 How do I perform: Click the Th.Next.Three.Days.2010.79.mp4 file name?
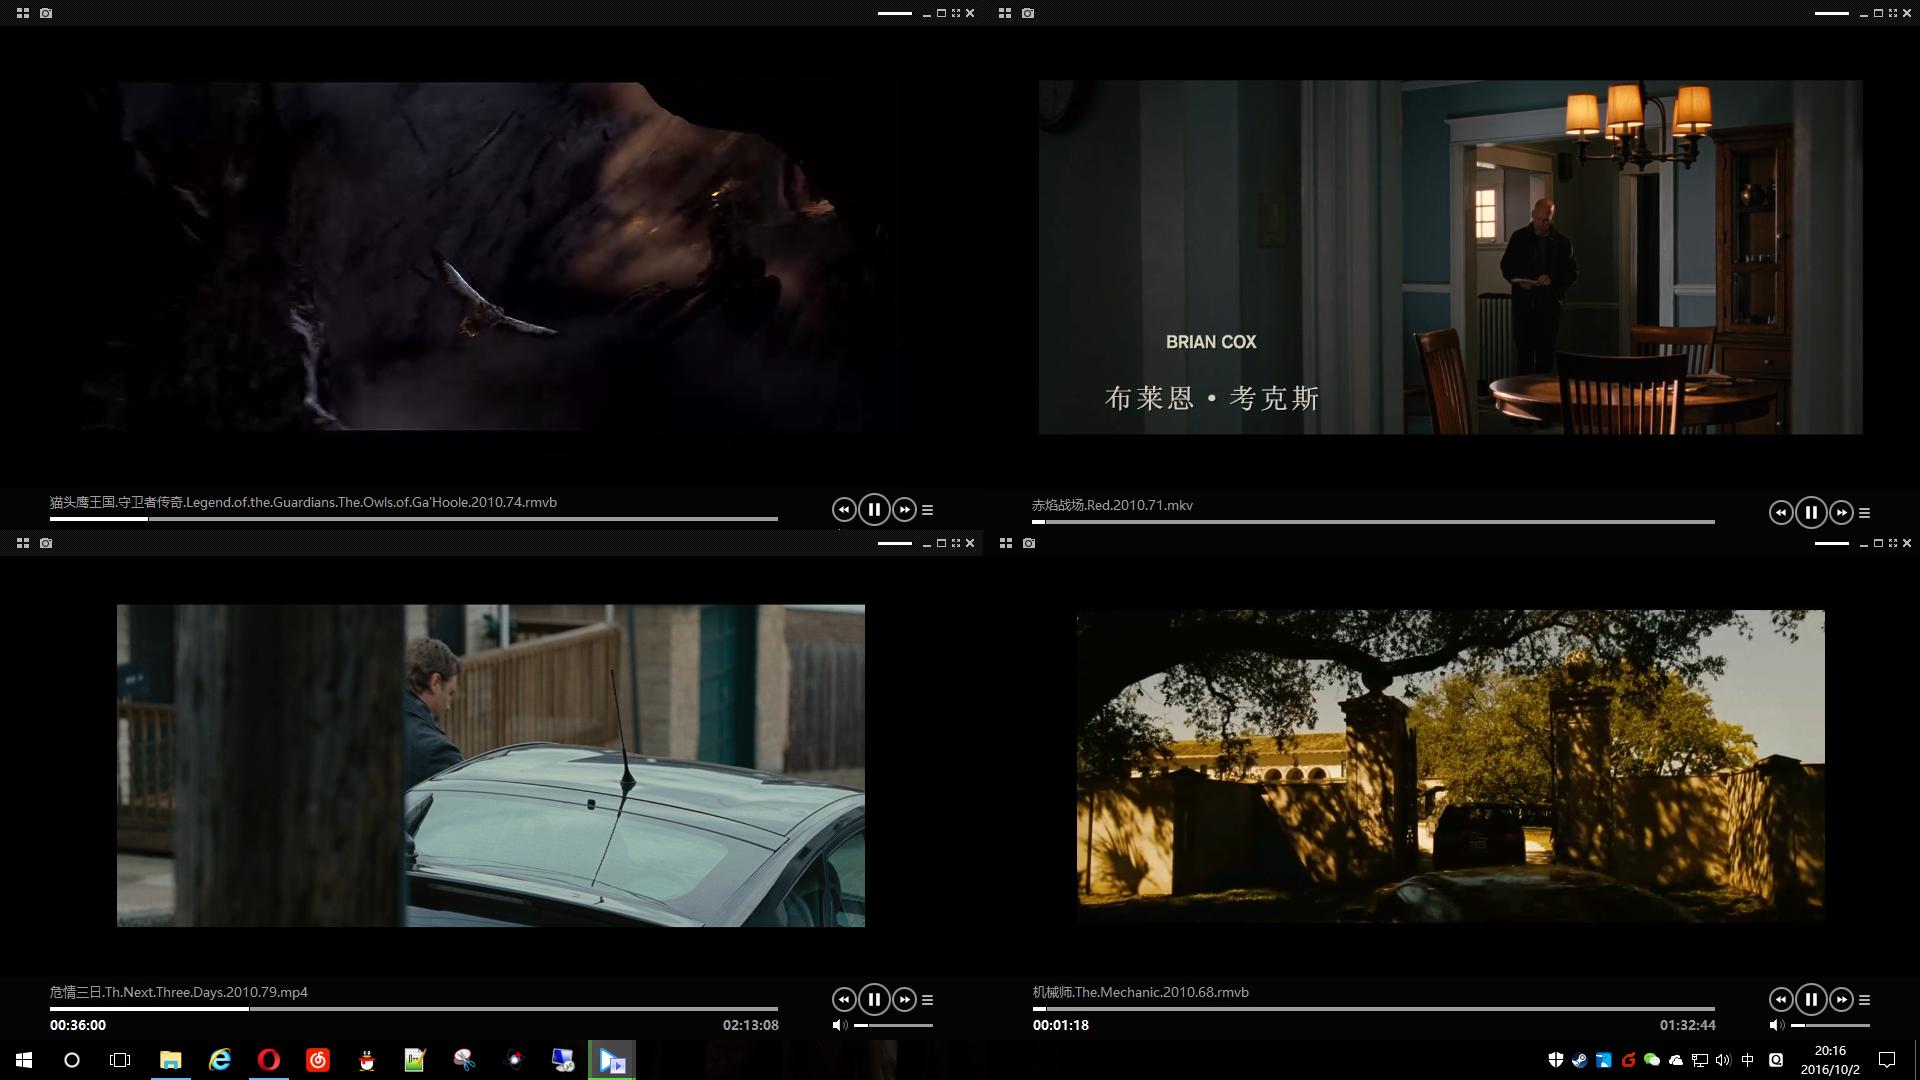coord(179,992)
